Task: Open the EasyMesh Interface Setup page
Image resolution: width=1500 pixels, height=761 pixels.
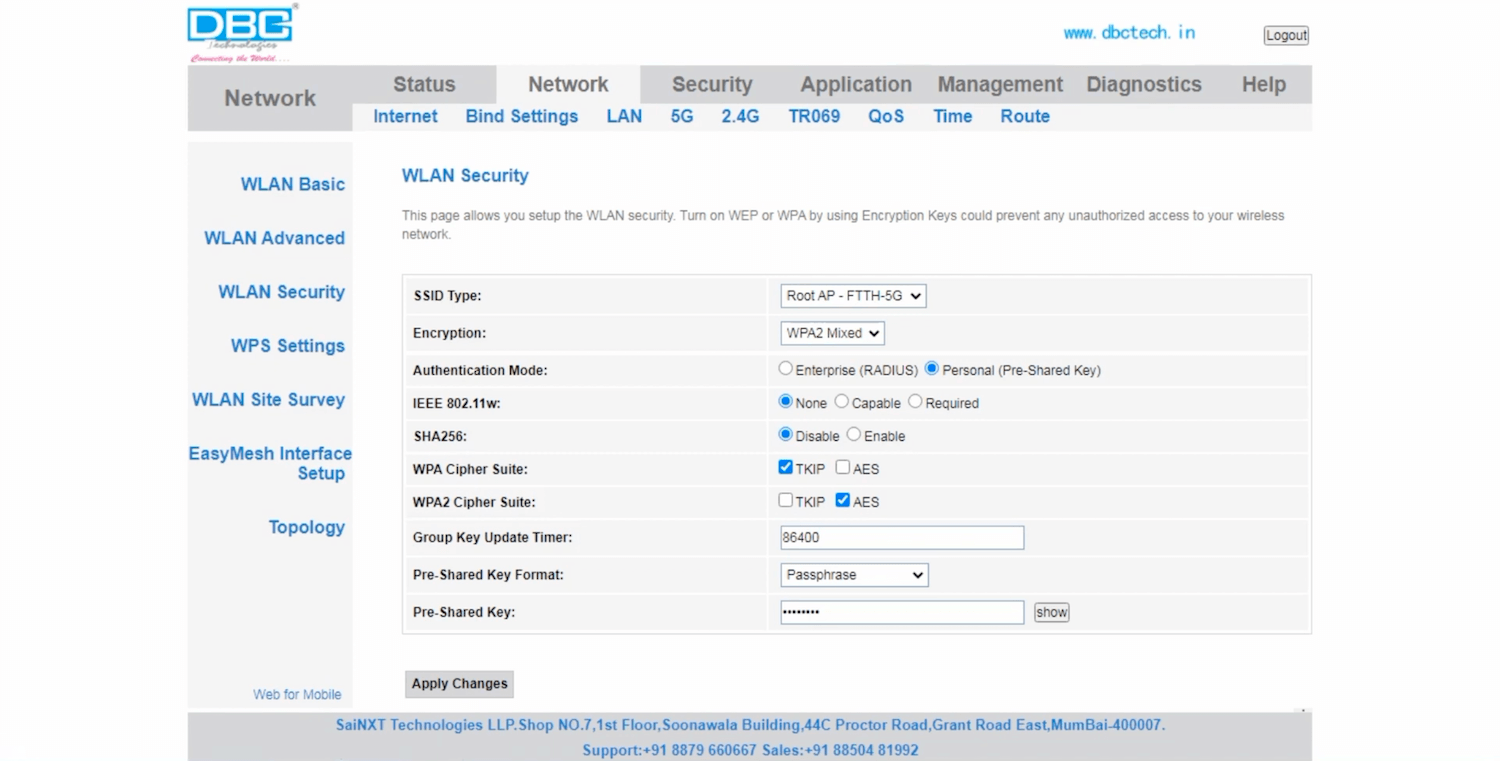Action: coord(270,463)
